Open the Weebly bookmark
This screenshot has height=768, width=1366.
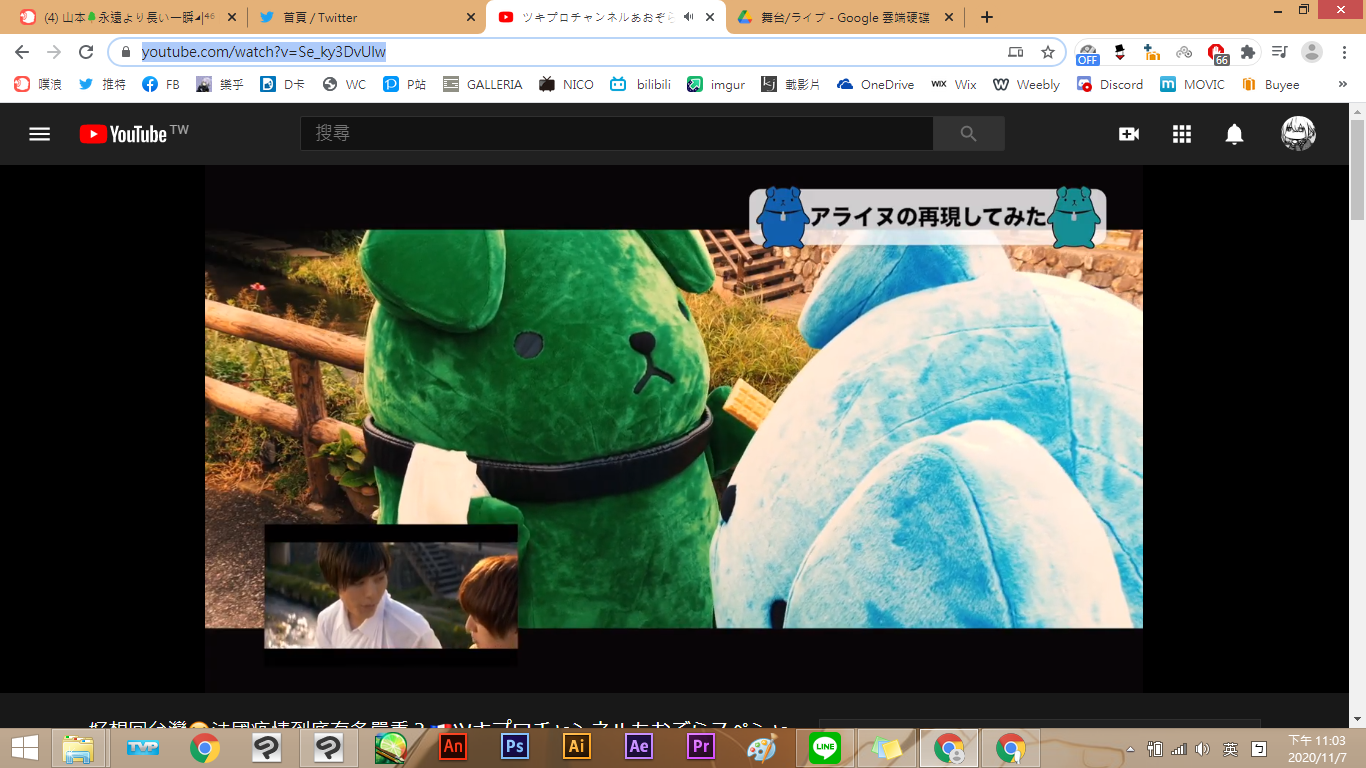pos(1026,85)
